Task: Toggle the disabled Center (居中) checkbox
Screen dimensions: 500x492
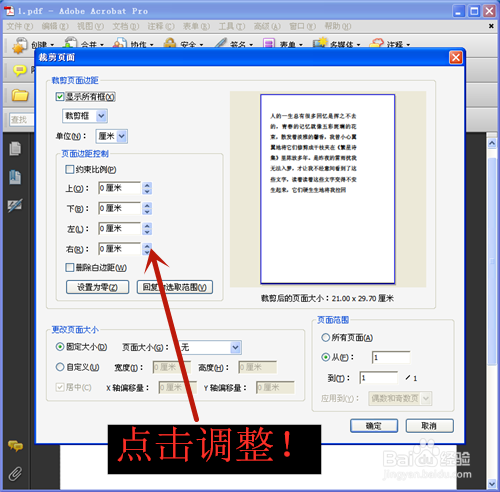Action: click(x=60, y=387)
